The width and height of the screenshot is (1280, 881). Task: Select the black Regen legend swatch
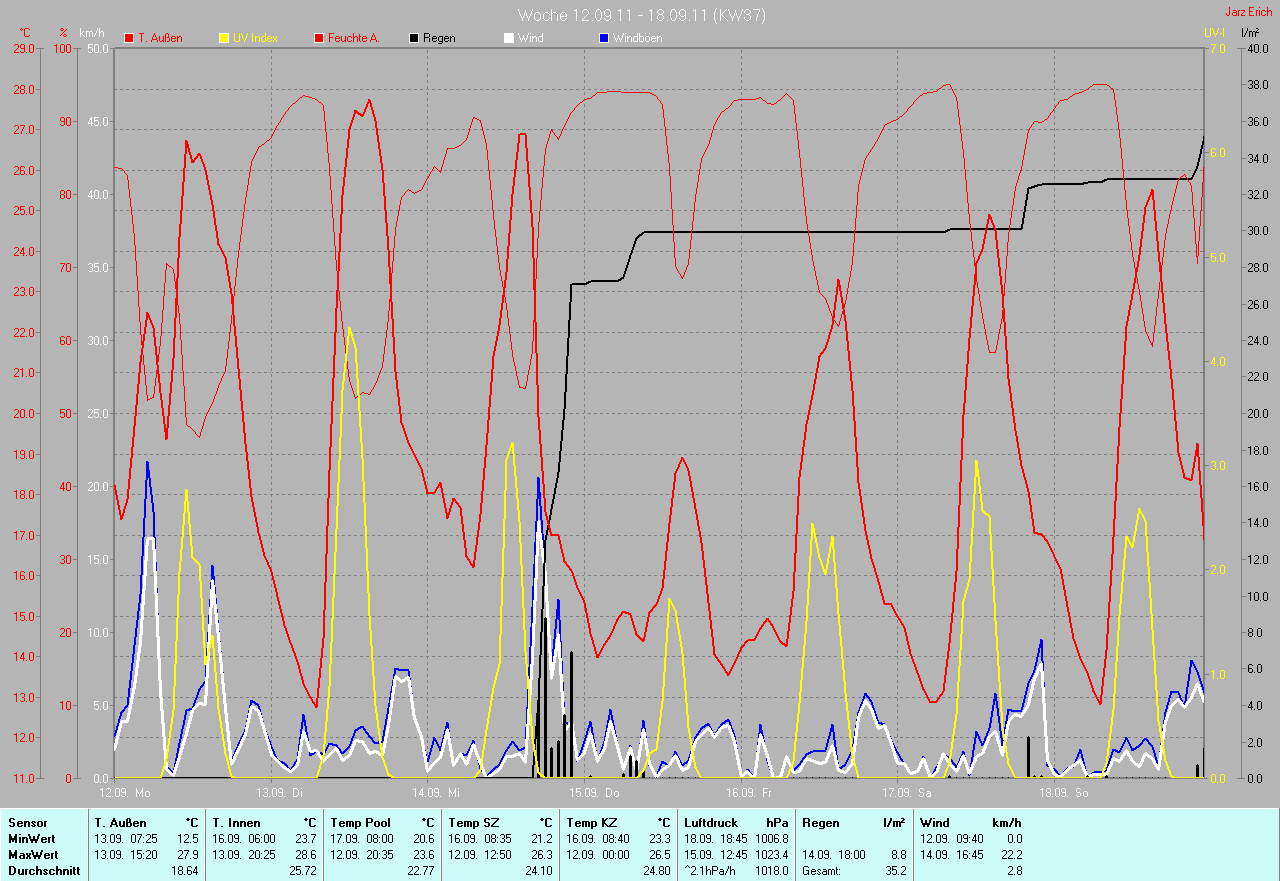[x=414, y=38]
